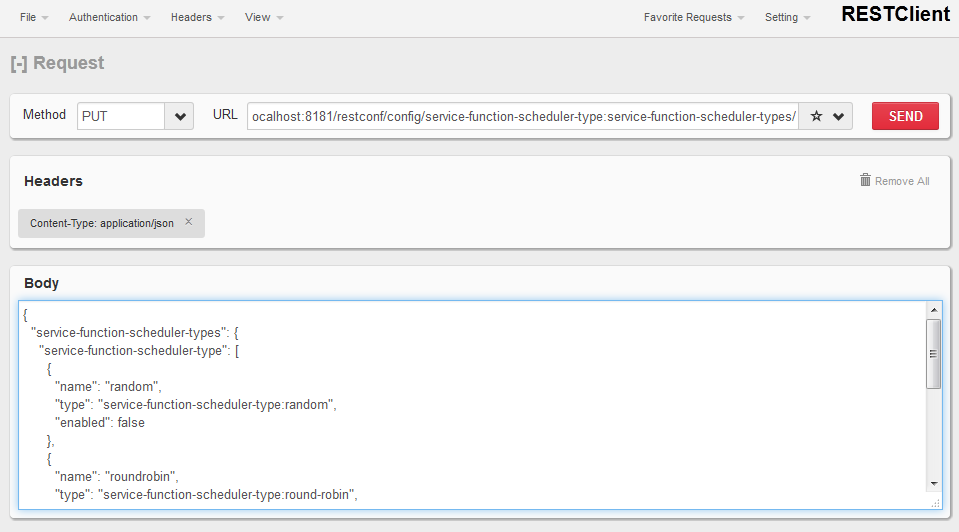Screen dimensions: 959x532
Task: Click the "name": "random" line
Action: pos(108,386)
